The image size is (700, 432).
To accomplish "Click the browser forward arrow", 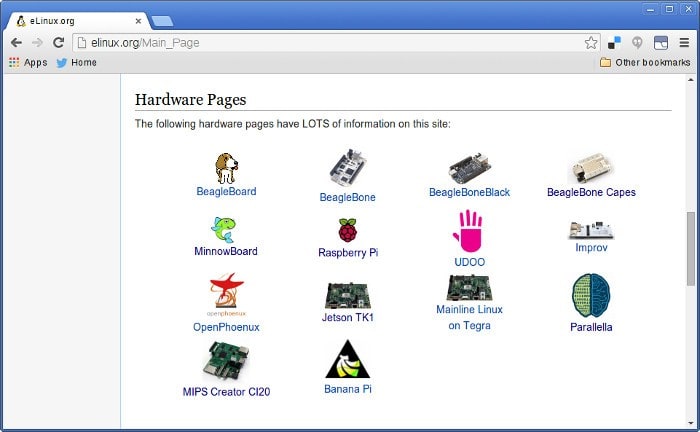I will 38,43.
